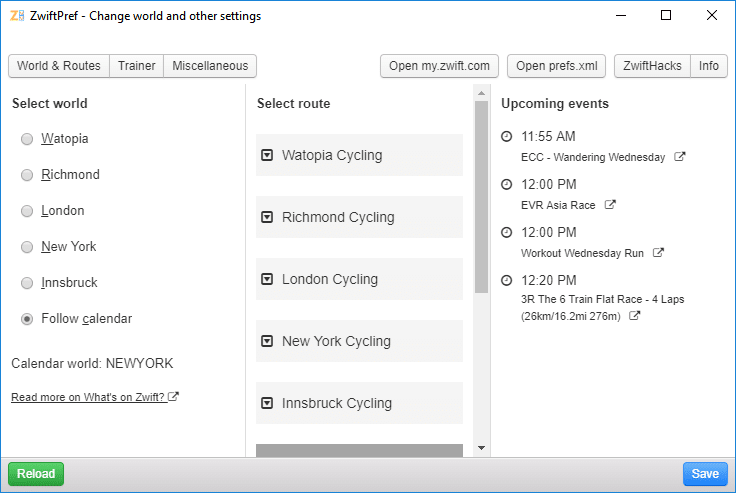Click the green Reload button

tap(36, 474)
